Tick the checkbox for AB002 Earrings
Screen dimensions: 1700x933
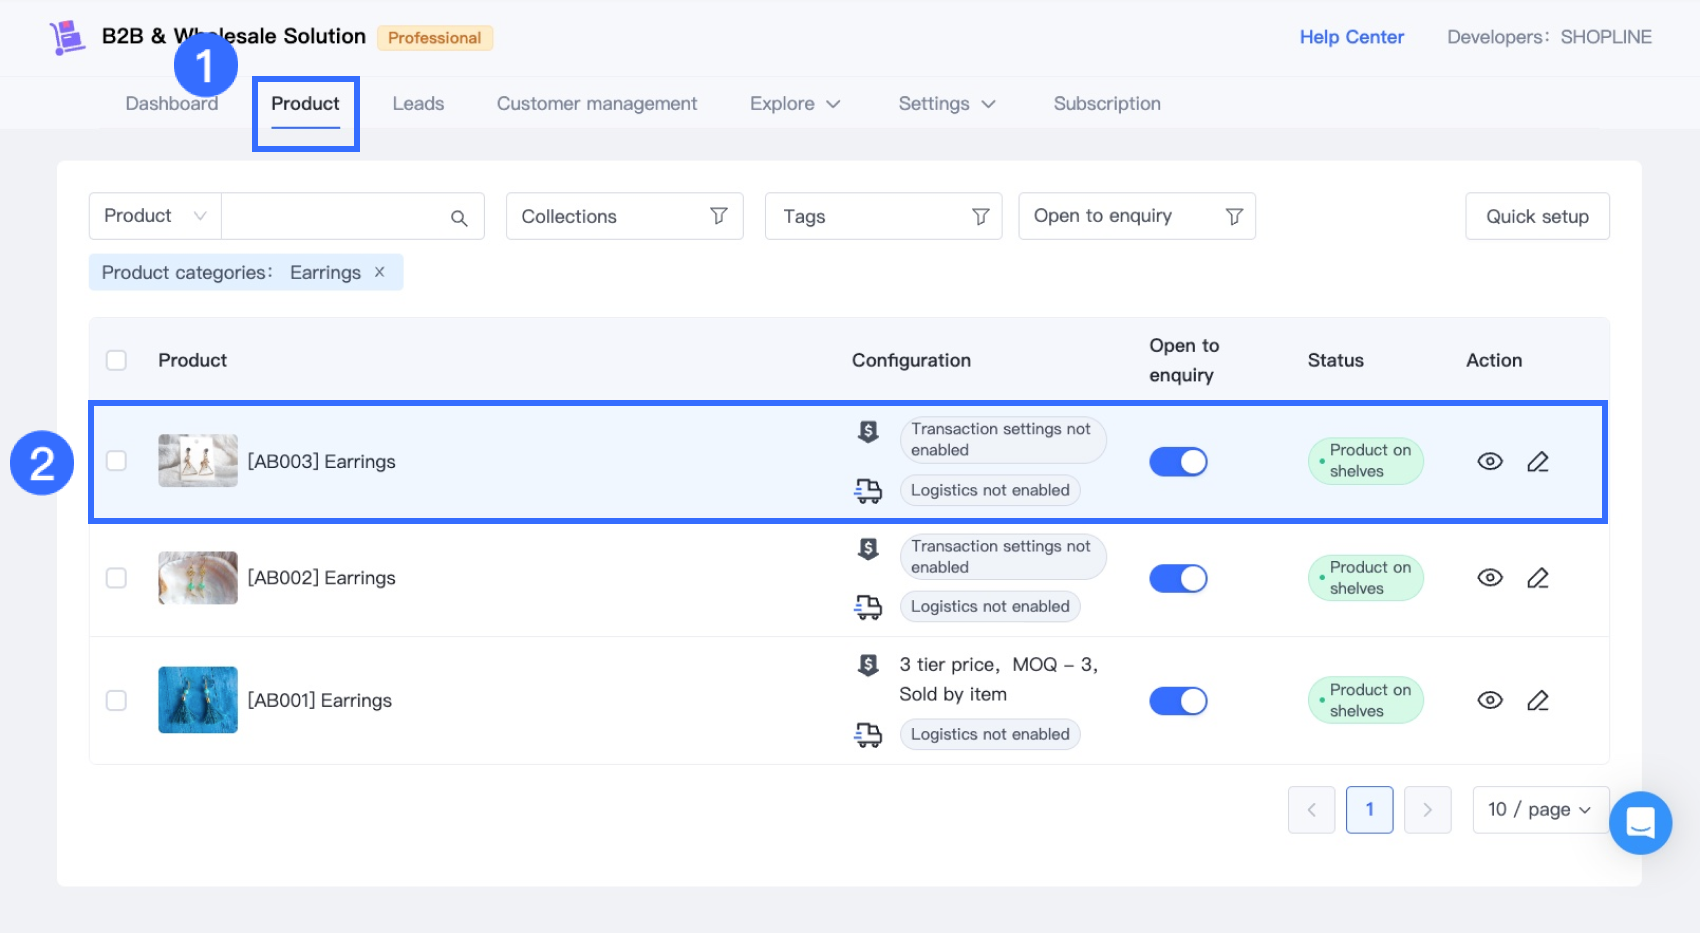coord(117,578)
